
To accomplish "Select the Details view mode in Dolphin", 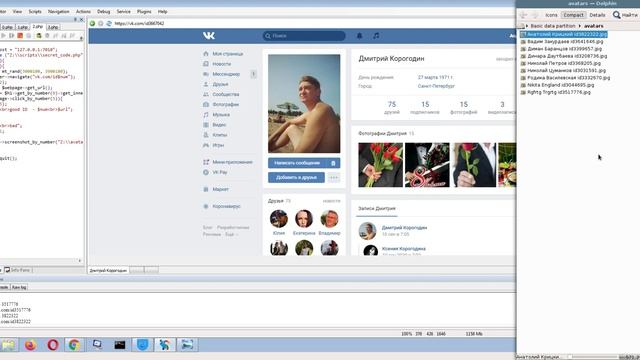I will coord(597,15).
